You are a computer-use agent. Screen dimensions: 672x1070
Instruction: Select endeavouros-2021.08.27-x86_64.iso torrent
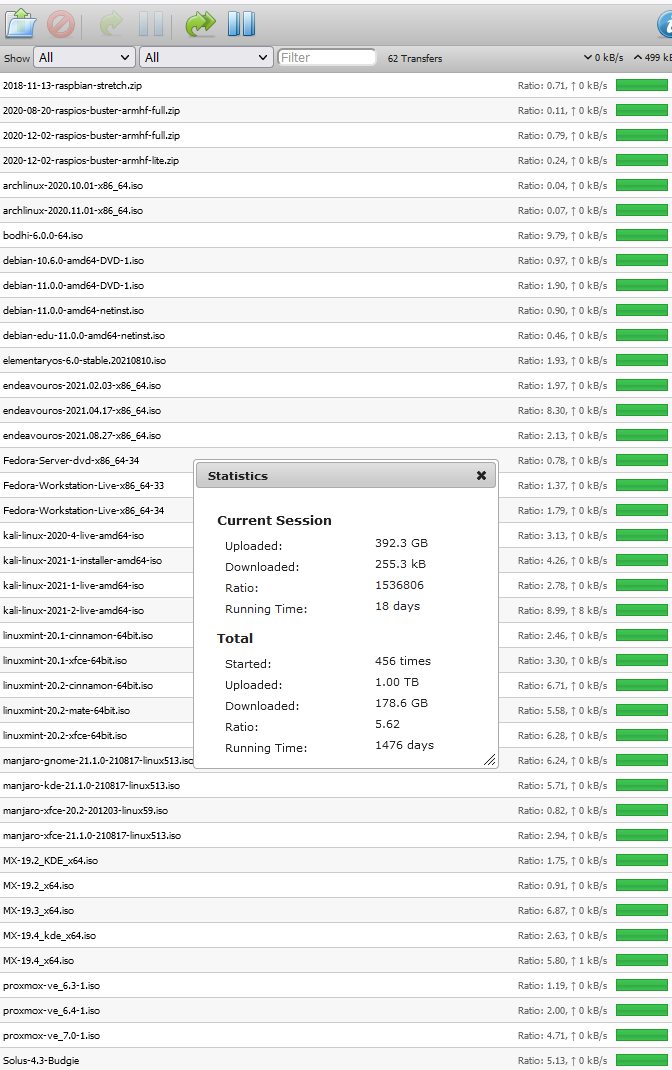pyautogui.click(x=336, y=435)
